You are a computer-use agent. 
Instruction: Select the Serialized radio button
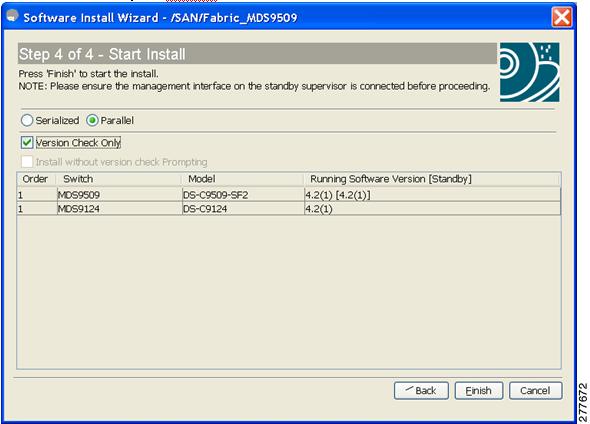tap(27, 120)
